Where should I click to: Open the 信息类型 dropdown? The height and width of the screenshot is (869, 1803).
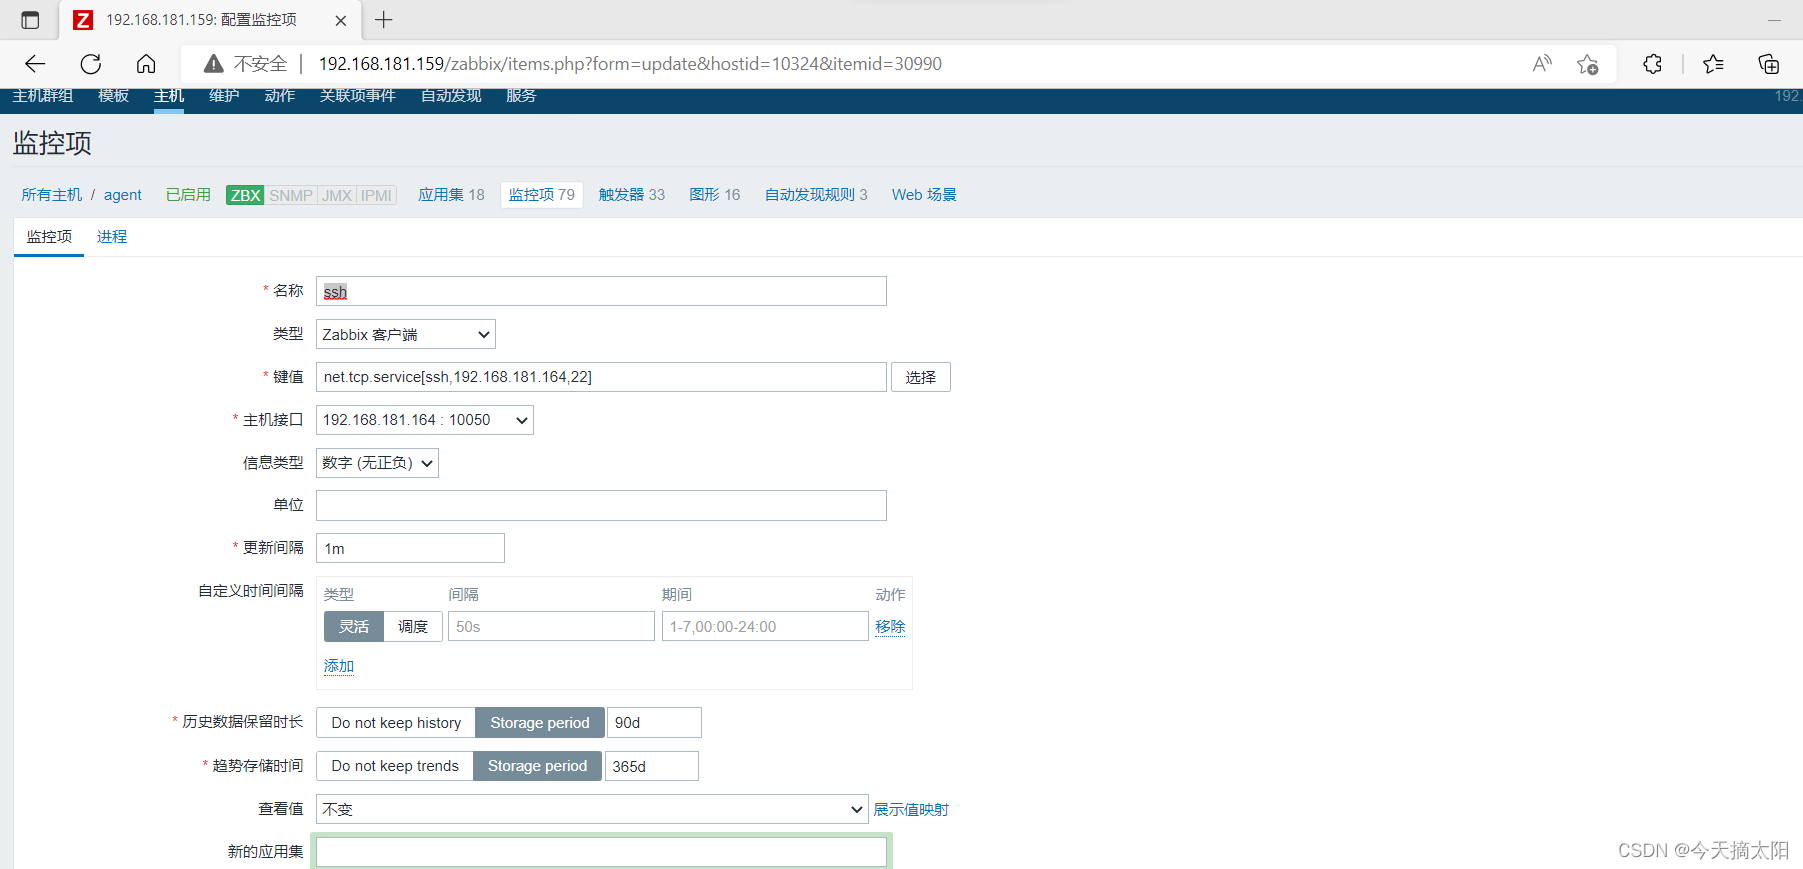click(x=377, y=463)
